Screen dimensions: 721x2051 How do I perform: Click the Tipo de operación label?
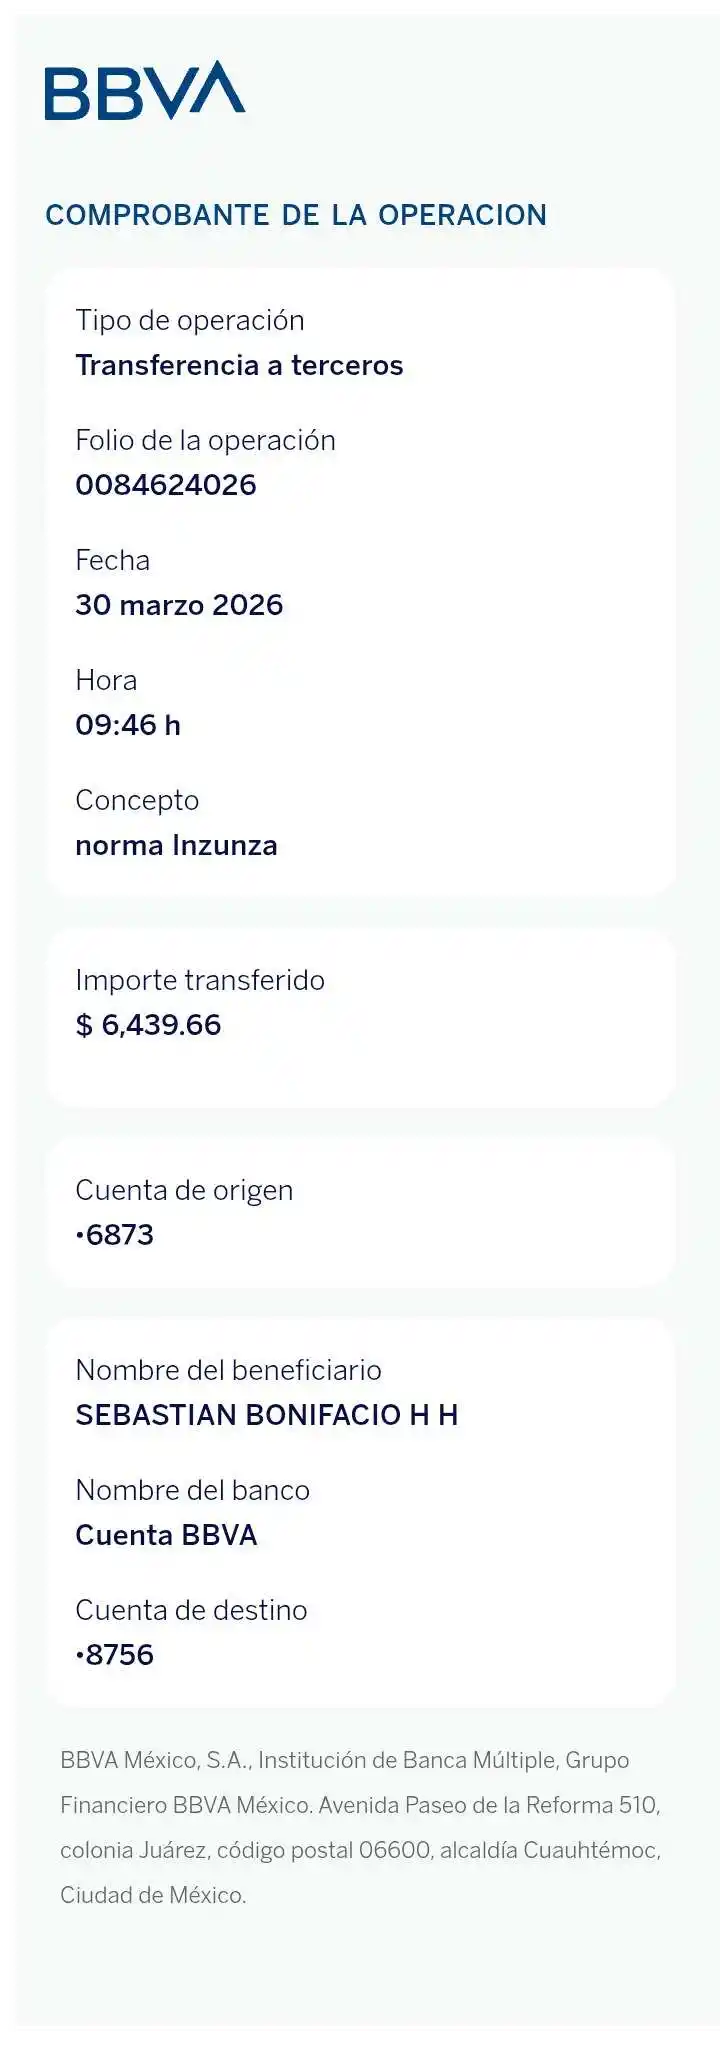click(190, 321)
